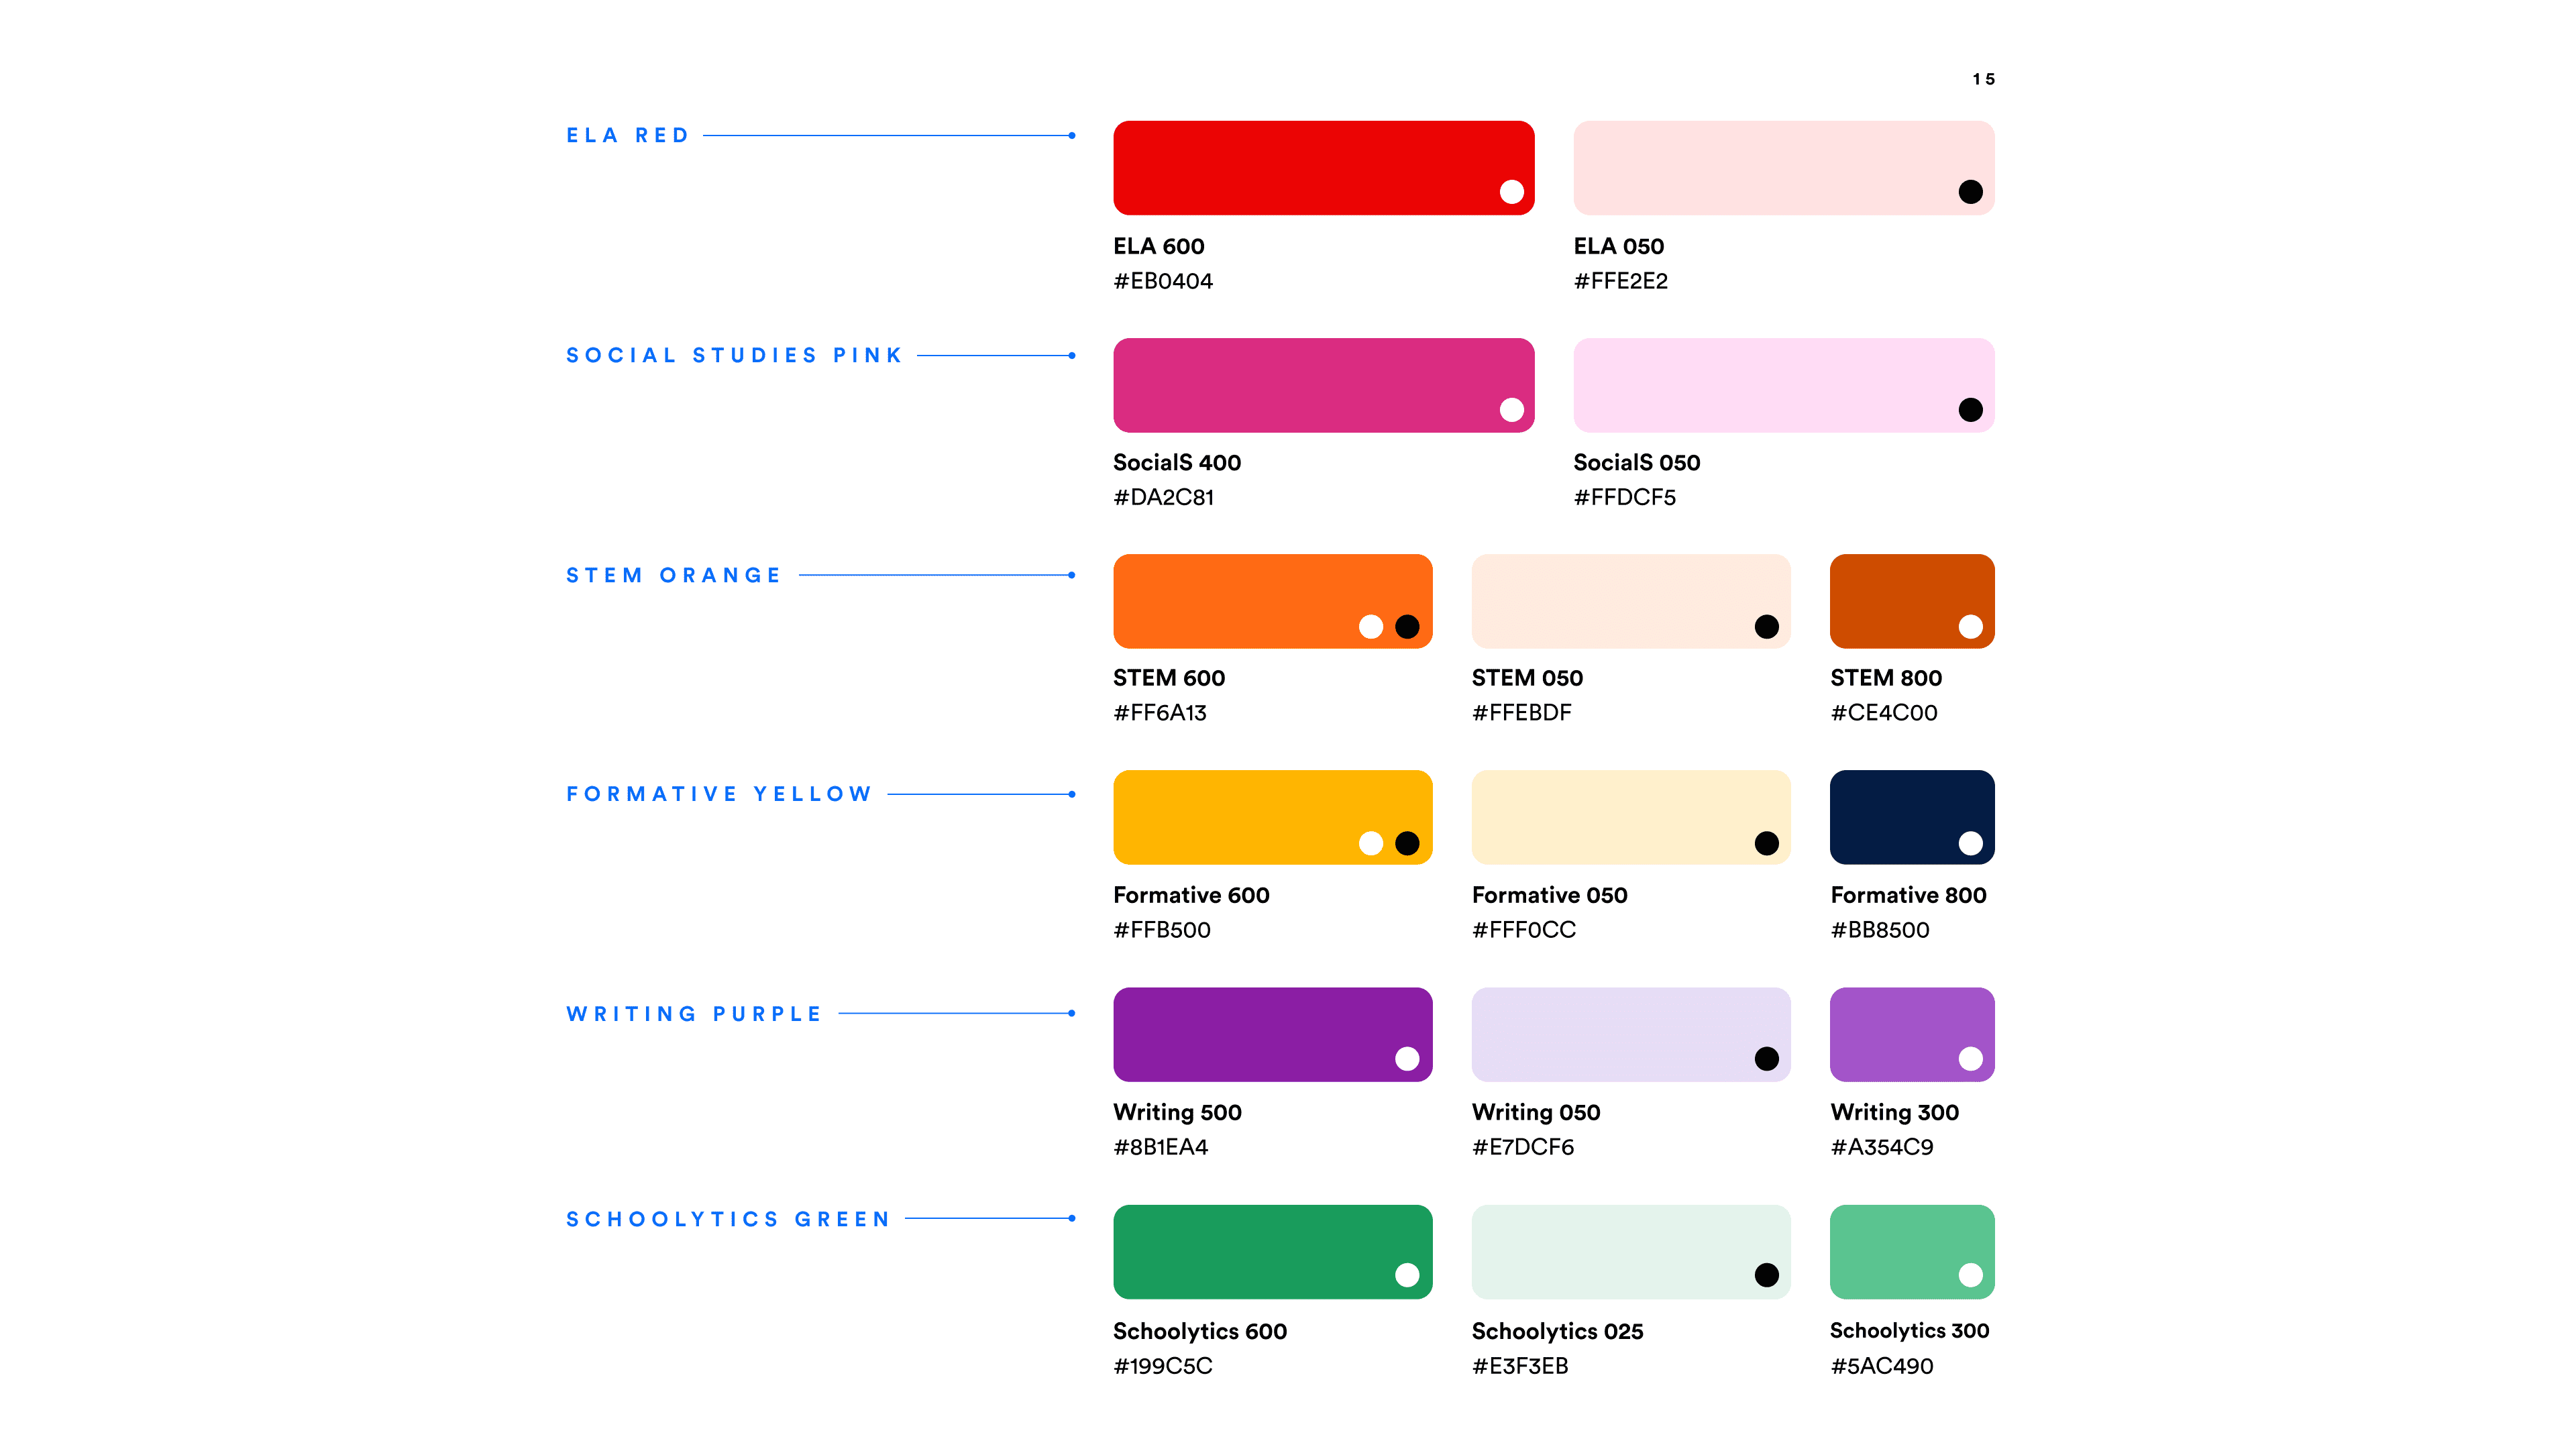Click the white dot on Schoolytics 600 swatch
2576x1449 pixels.
(1407, 1275)
